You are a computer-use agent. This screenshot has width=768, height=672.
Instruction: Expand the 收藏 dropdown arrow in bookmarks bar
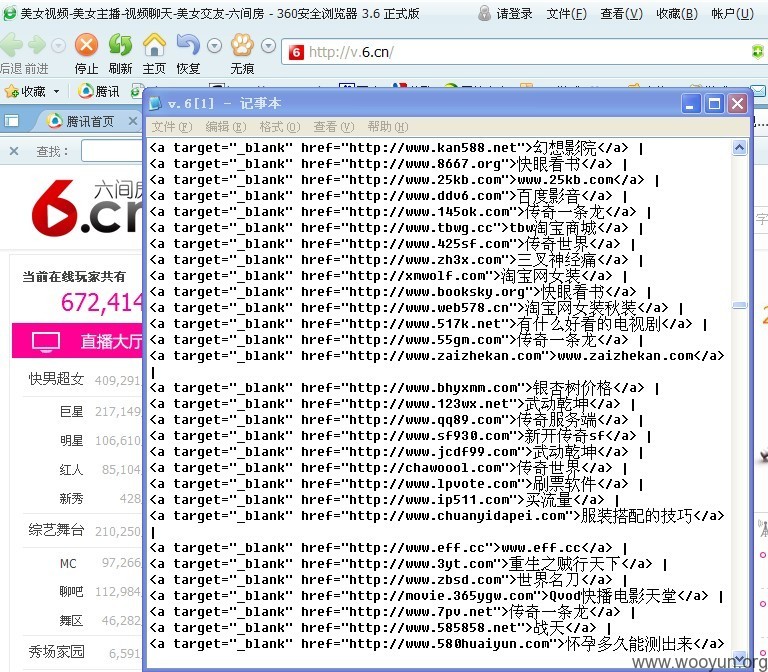point(56,91)
